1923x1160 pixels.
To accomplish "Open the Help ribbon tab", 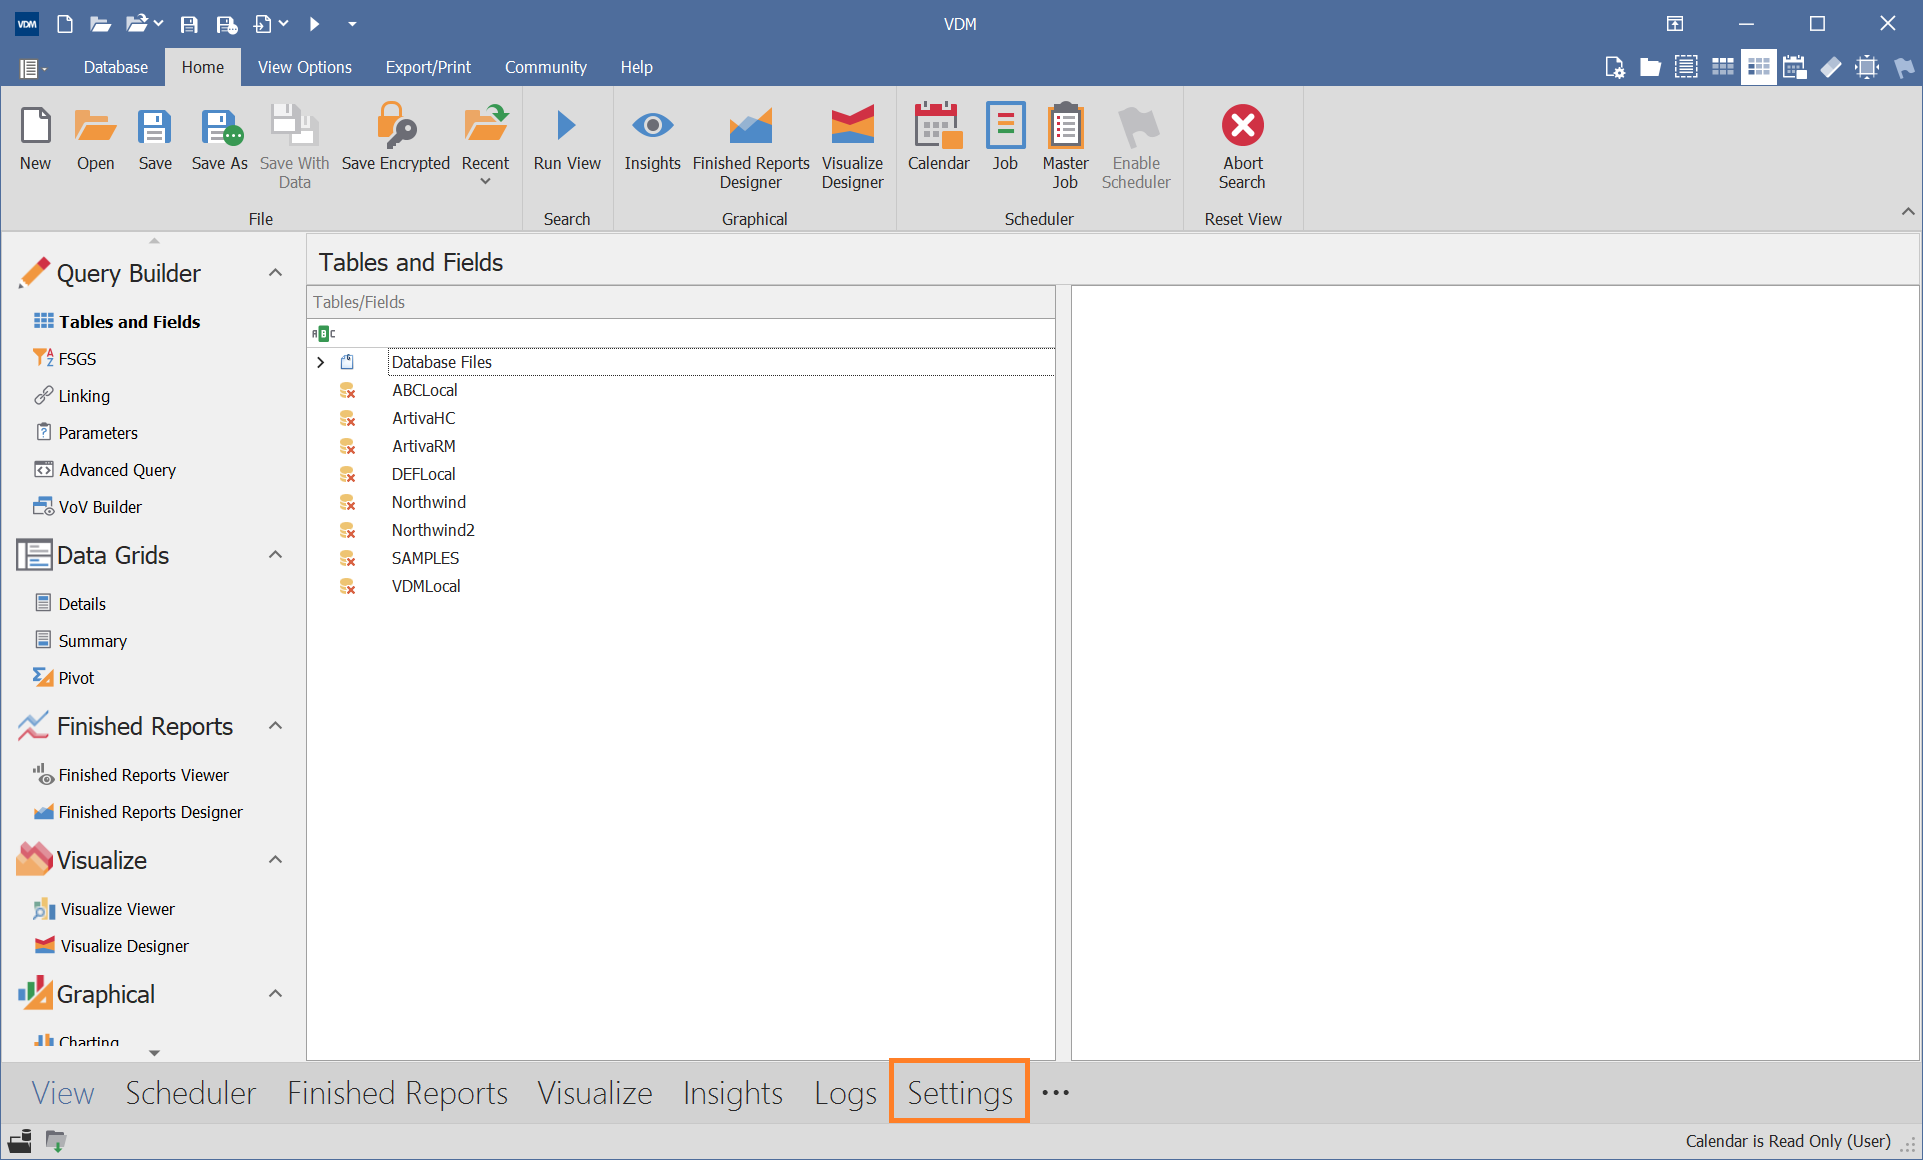I will pyautogui.click(x=636, y=67).
